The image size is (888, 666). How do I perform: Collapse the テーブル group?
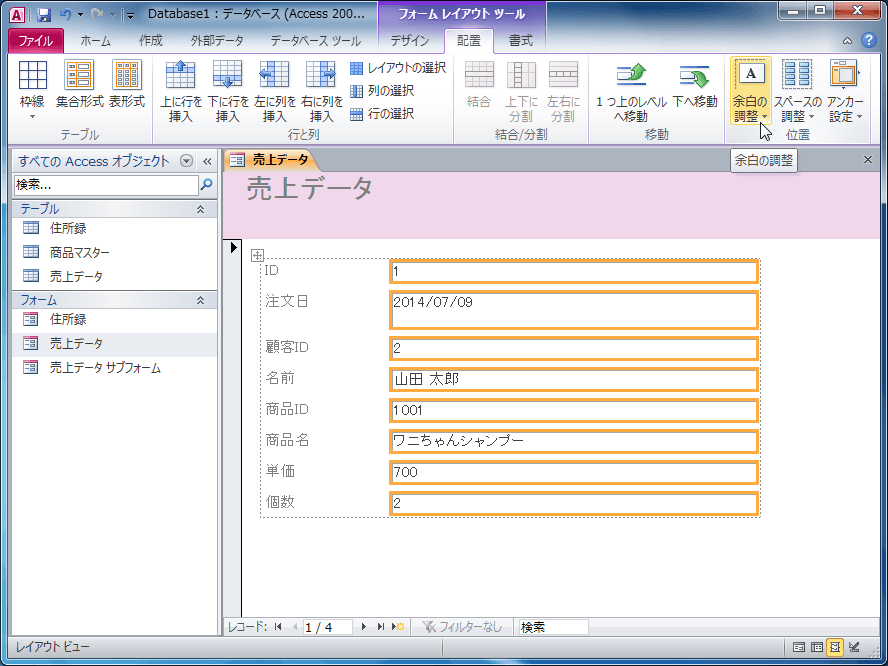click(200, 209)
